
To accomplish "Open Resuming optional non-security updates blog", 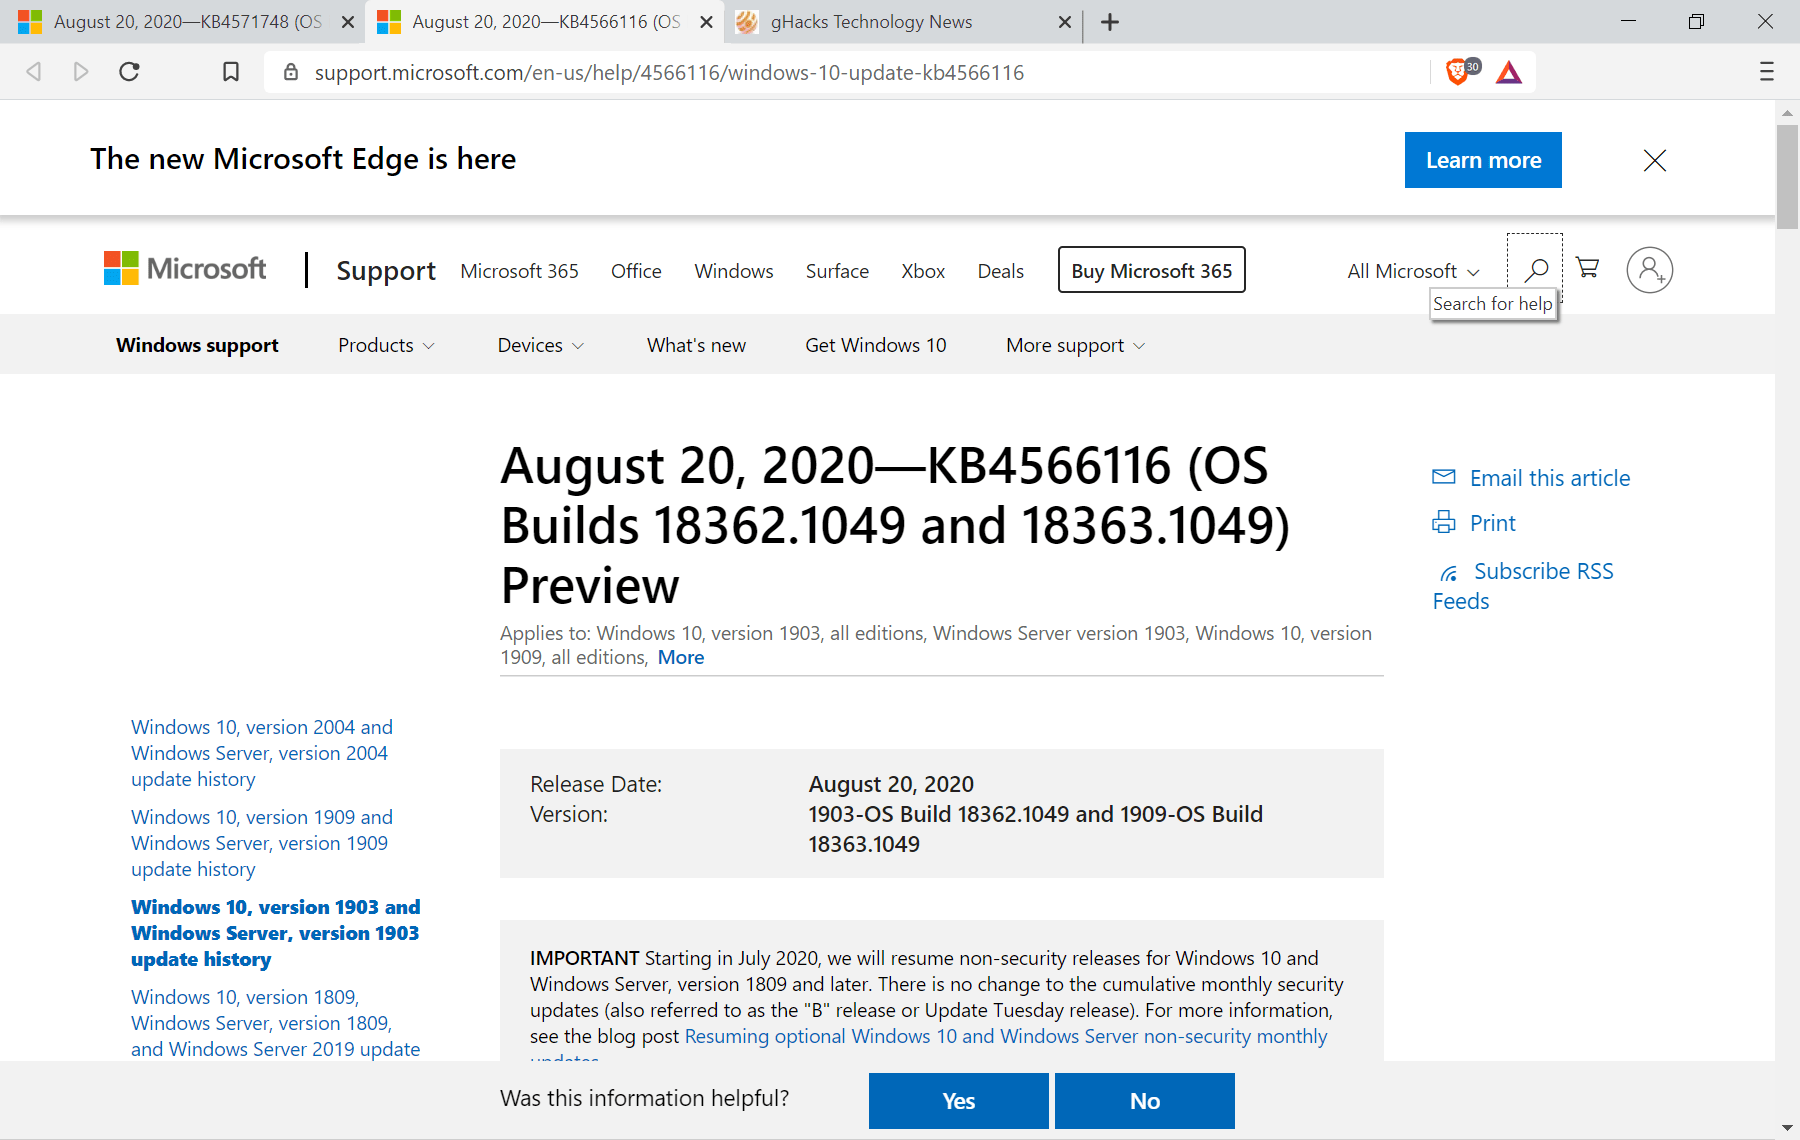I will (1006, 1036).
